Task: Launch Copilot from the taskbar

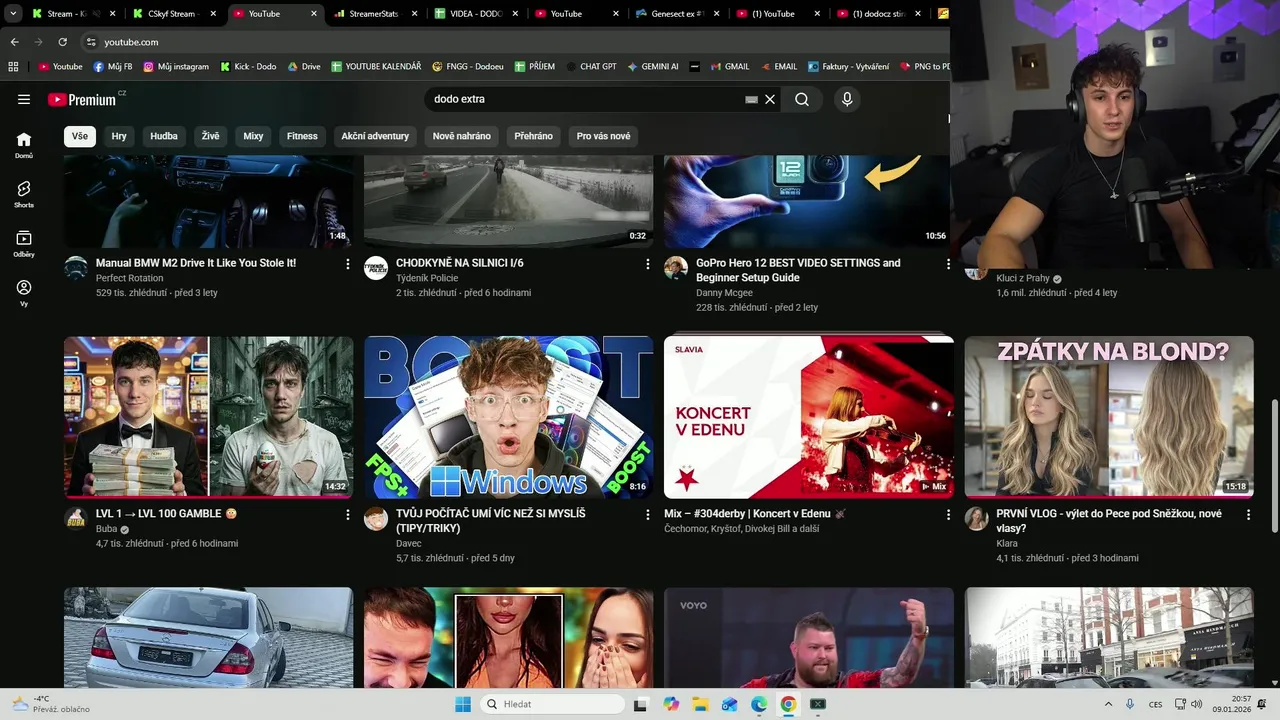Action: click(x=671, y=704)
